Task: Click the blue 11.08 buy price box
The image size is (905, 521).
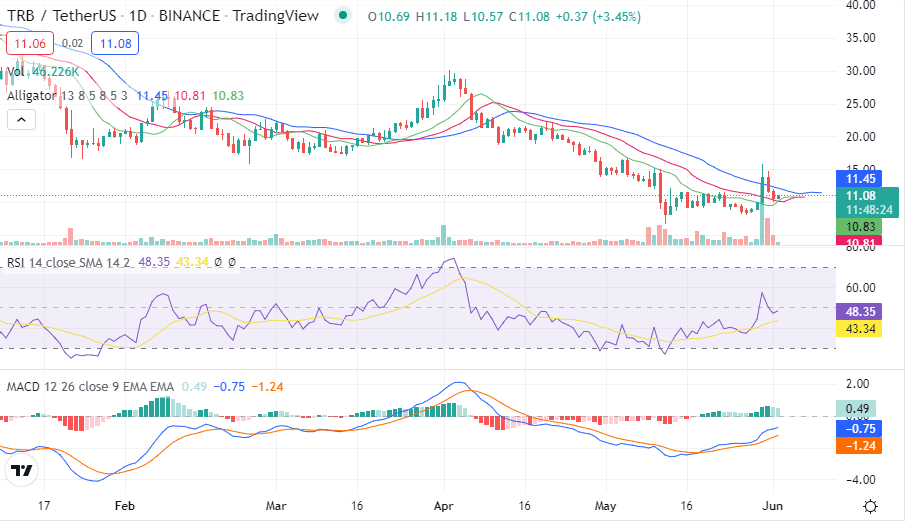Action: (115, 44)
